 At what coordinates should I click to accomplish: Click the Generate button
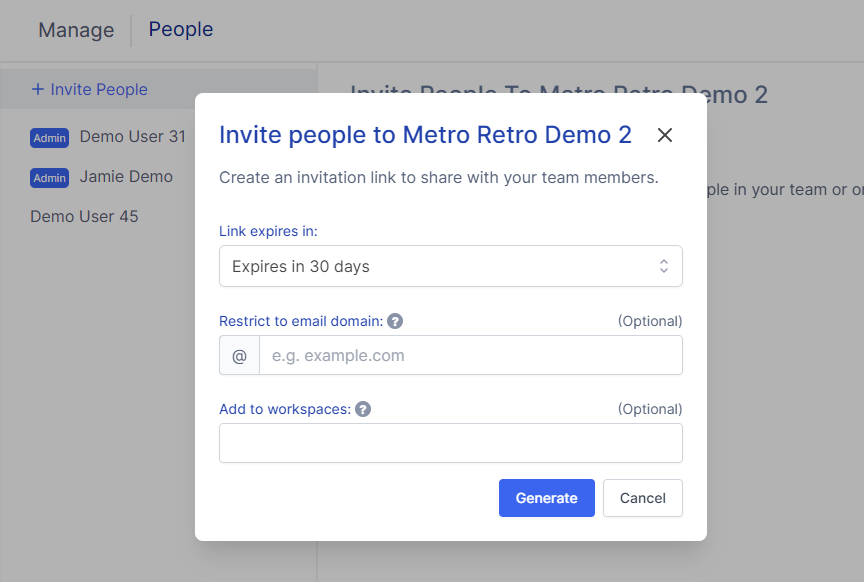547,498
